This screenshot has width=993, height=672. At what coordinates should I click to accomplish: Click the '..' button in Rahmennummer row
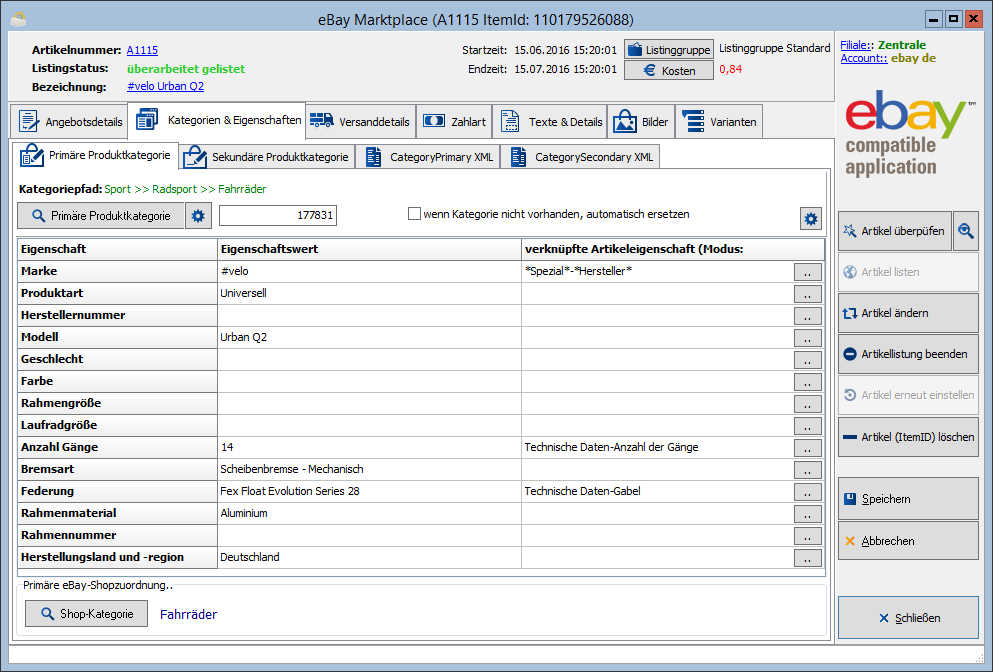pos(807,536)
